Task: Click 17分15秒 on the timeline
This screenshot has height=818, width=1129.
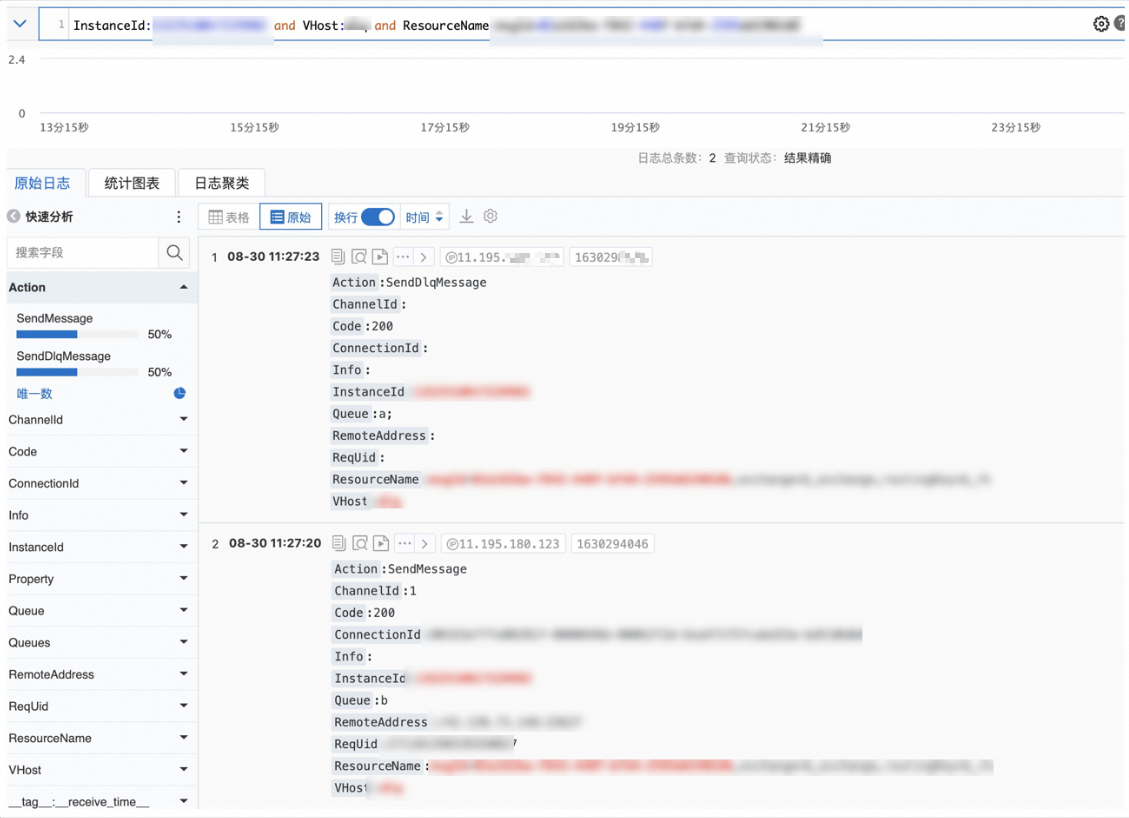Action: pyautogui.click(x=445, y=127)
